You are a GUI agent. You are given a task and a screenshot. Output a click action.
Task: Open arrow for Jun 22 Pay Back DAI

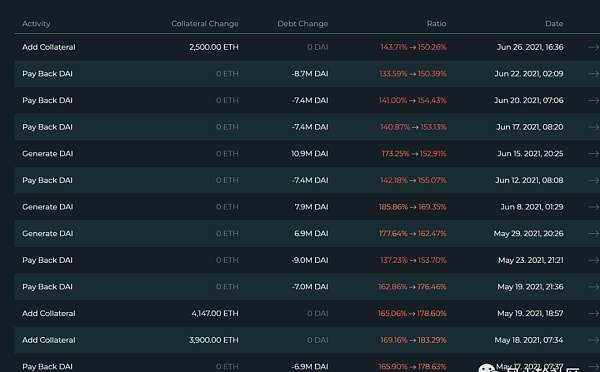coord(594,74)
